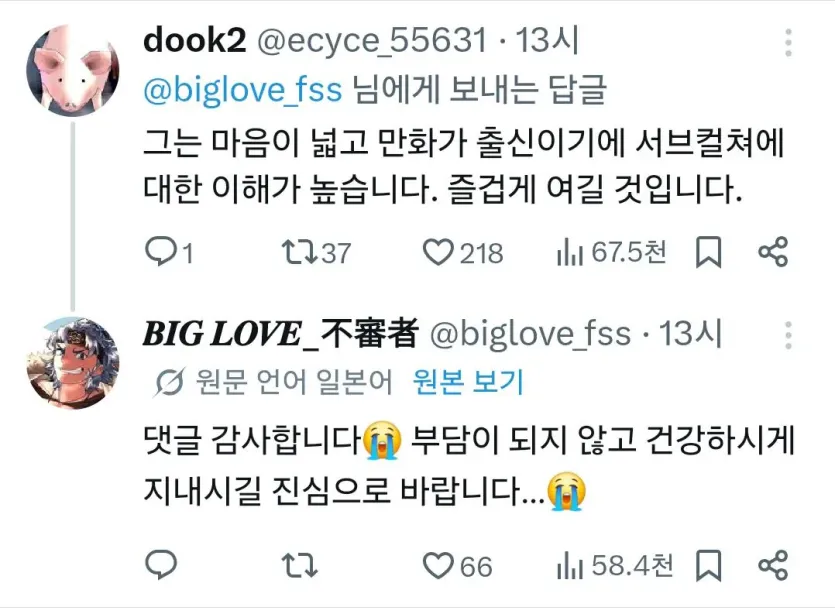Reply to BIG LOVE's tweet
This screenshot has width=835, height=614.
click(161, 564)
